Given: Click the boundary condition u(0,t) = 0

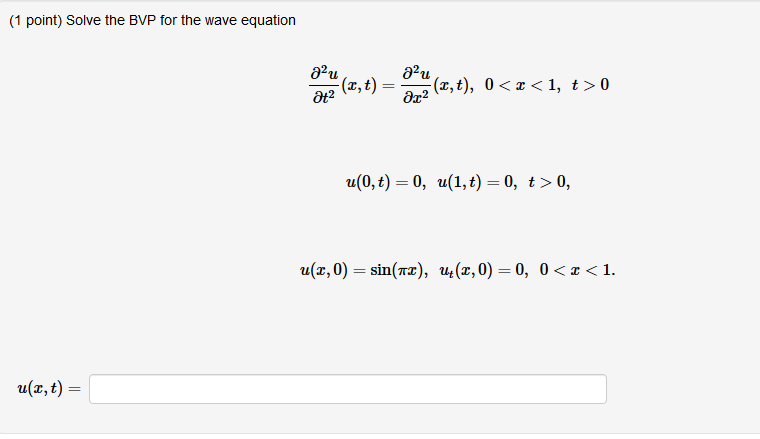Looking at the screenshot, I should tap(383, 182).
